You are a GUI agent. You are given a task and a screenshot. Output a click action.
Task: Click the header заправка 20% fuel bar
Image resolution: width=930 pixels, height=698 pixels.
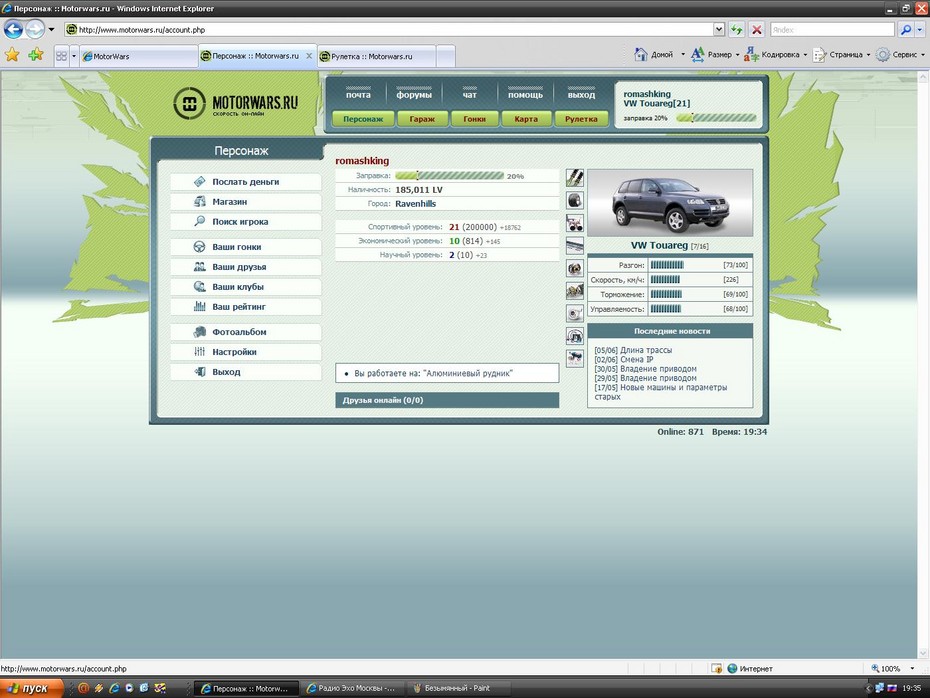pos(716,118)
